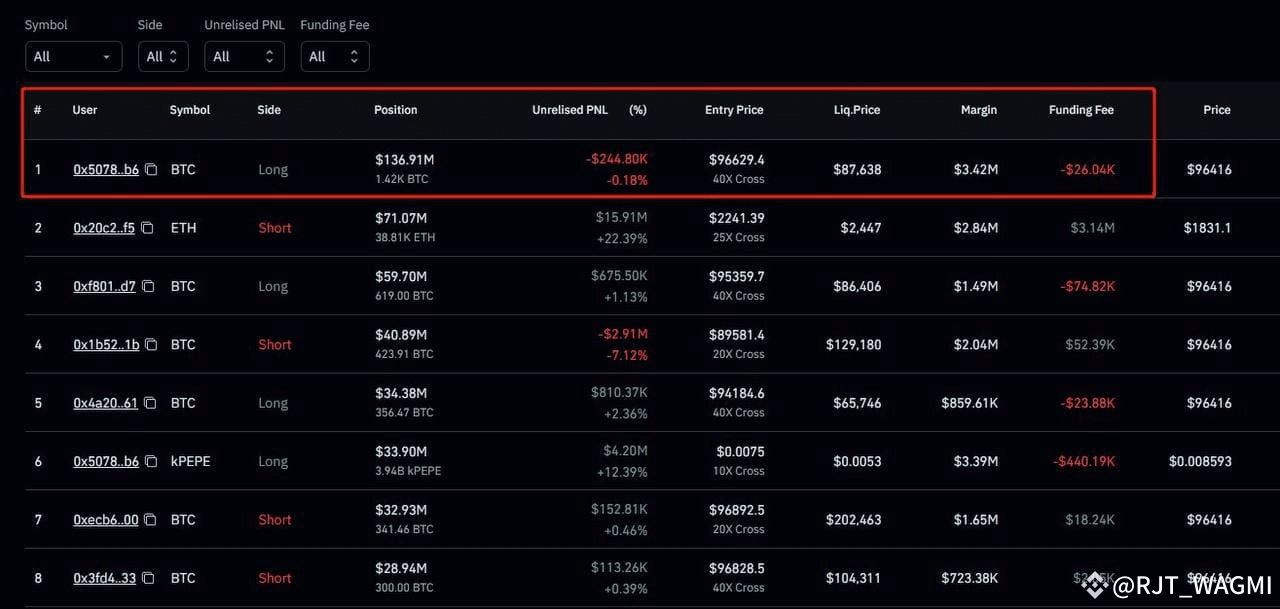Copy address 0x5078..b6 in row 1
Viewport: 1280px width, 609px height.
point(151,170)
